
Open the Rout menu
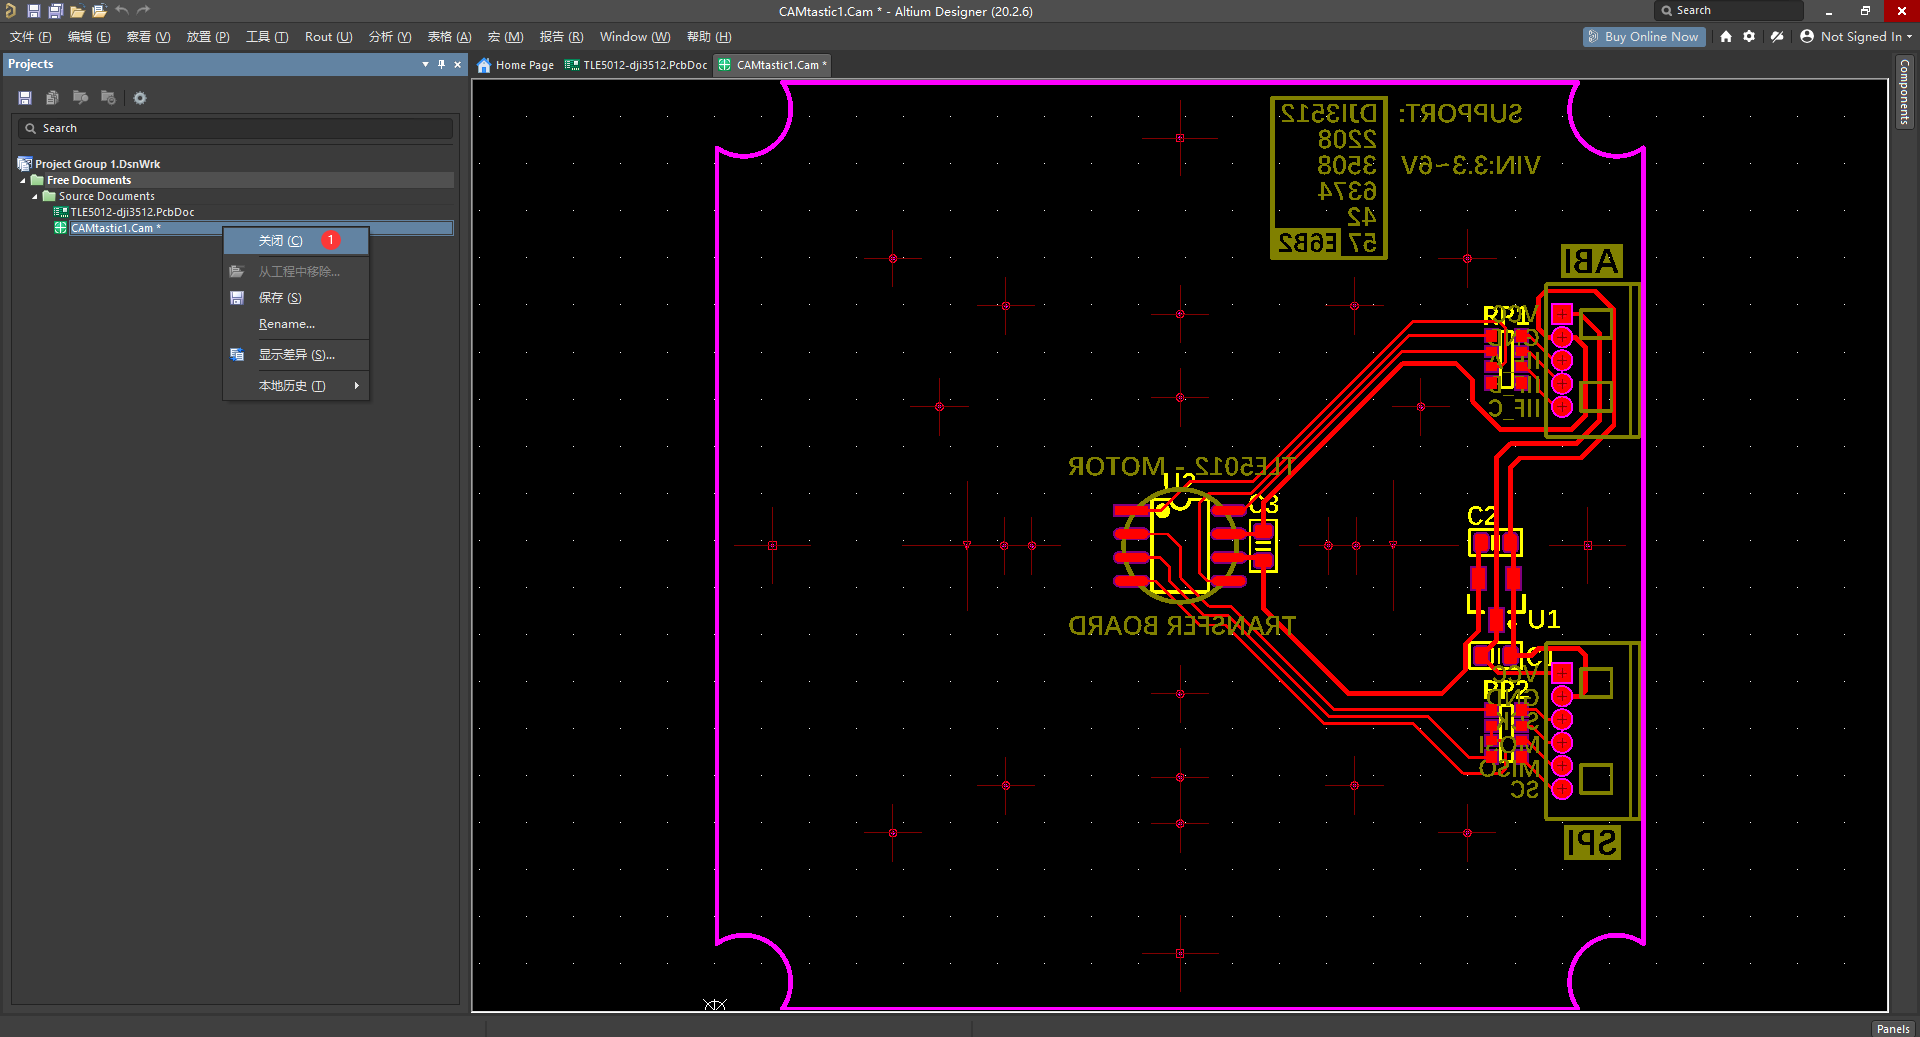pyautogui.click(x=327, y=36)
